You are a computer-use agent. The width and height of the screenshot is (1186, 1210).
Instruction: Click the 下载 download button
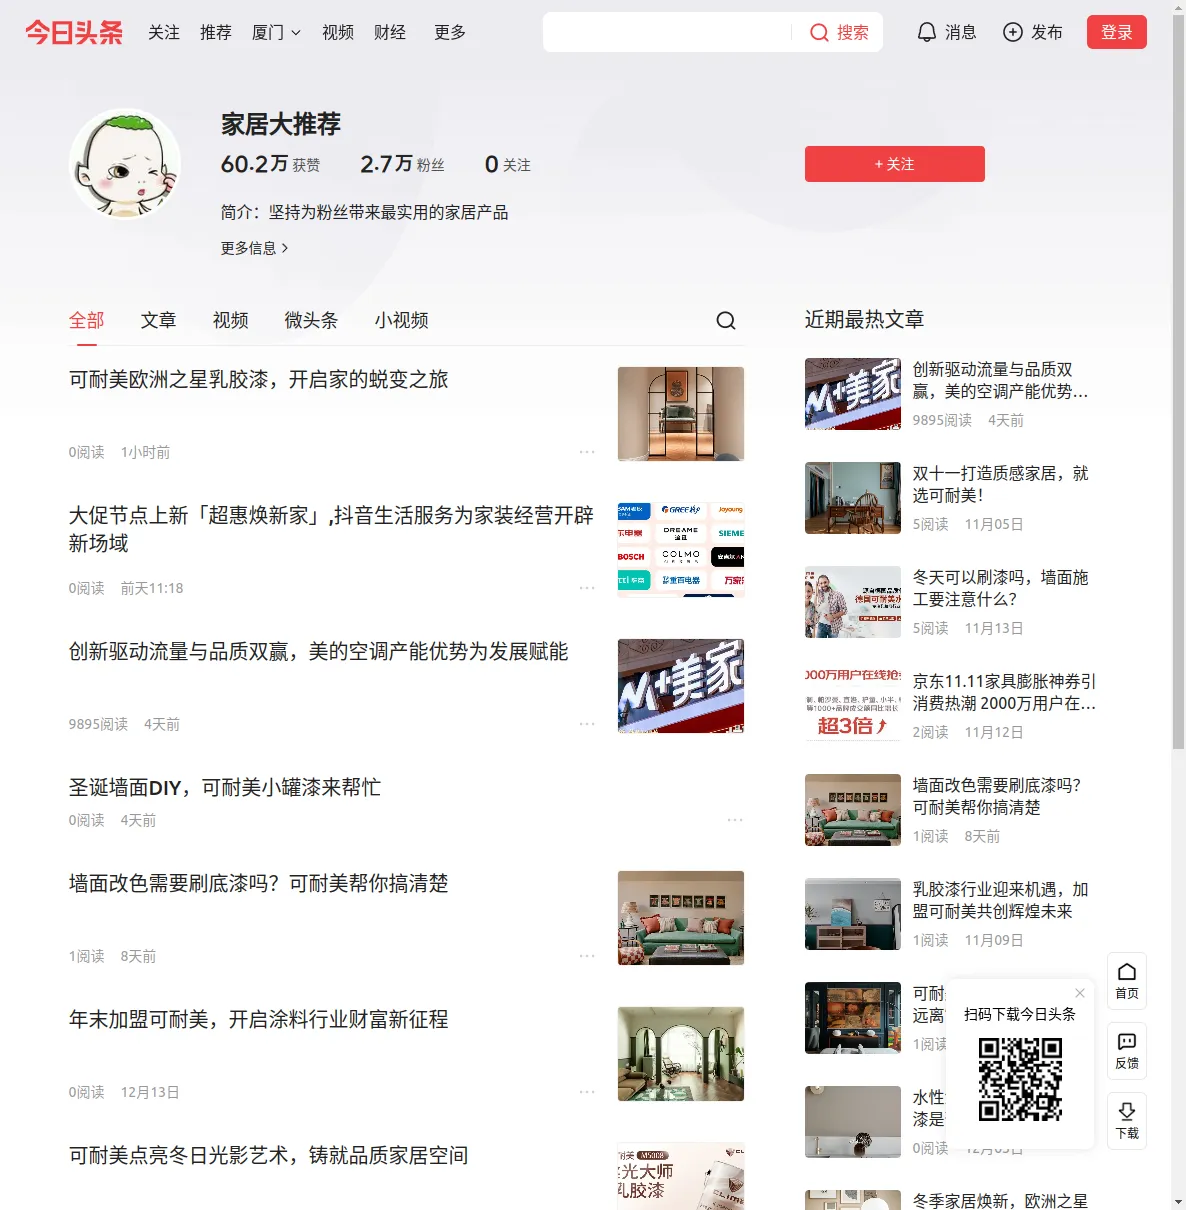click(x=1127, y=1121)
